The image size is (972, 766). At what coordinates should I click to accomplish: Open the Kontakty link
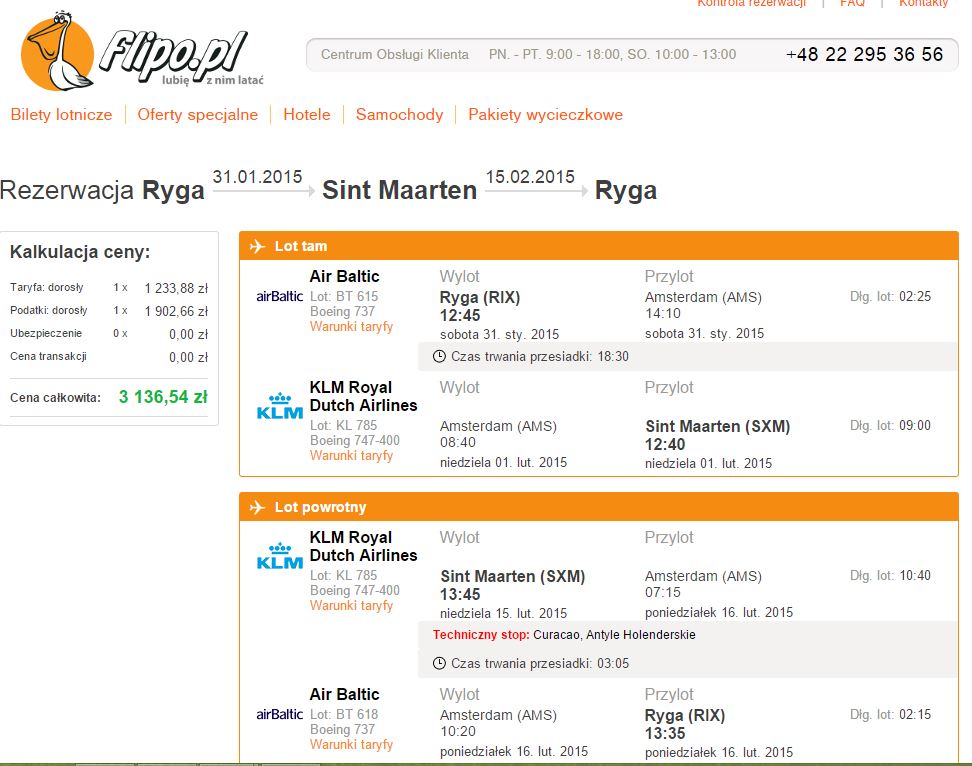click(924, 3)
